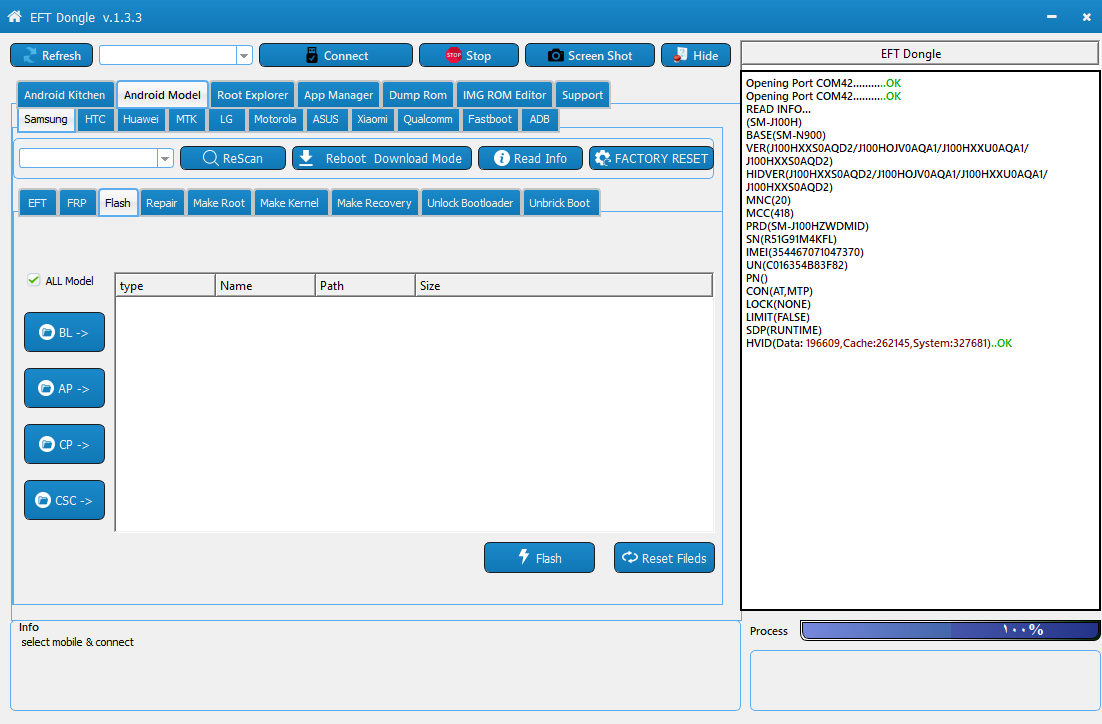Viewport: 1102px width, 724px height.
Task: Select Samsung brand tab
Action: pos(46,119)
